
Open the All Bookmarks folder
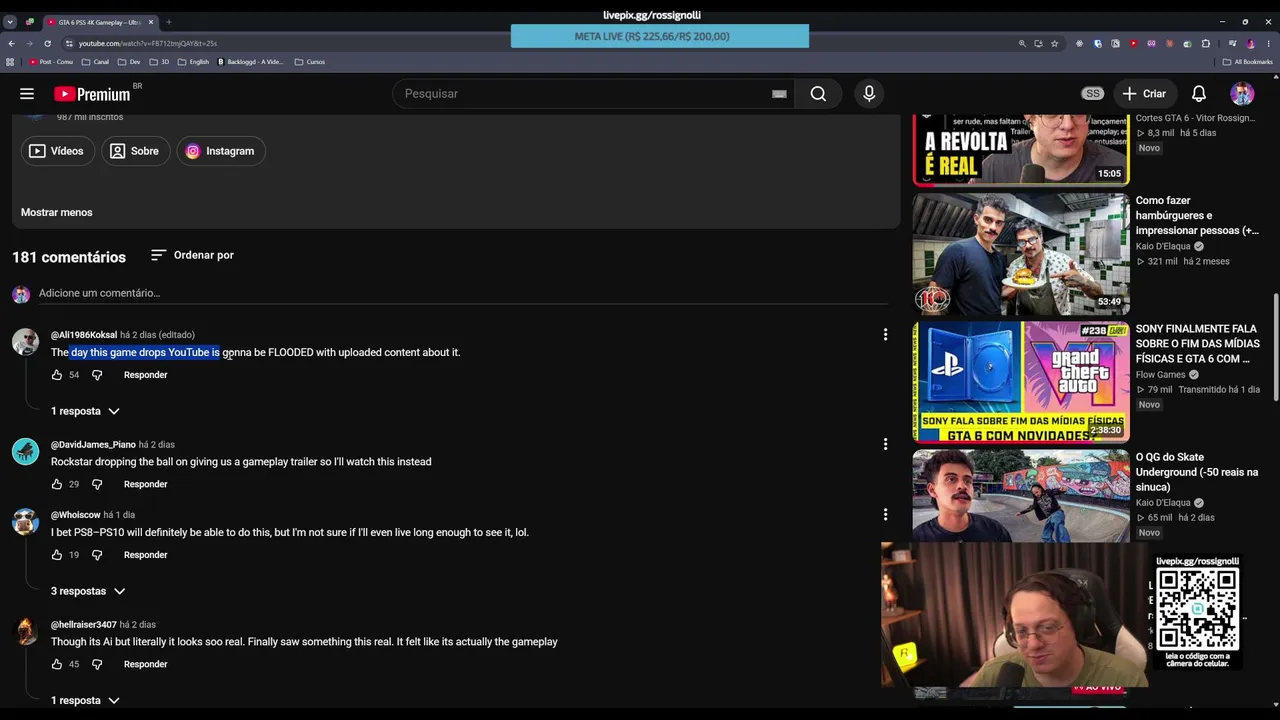pyautogui.click(x=1248, y=62)
